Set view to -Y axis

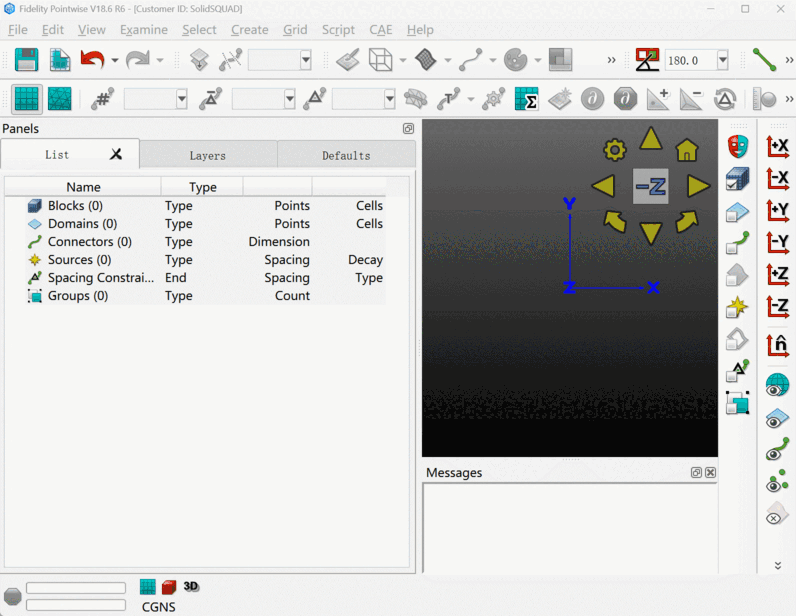pos(778,243)
